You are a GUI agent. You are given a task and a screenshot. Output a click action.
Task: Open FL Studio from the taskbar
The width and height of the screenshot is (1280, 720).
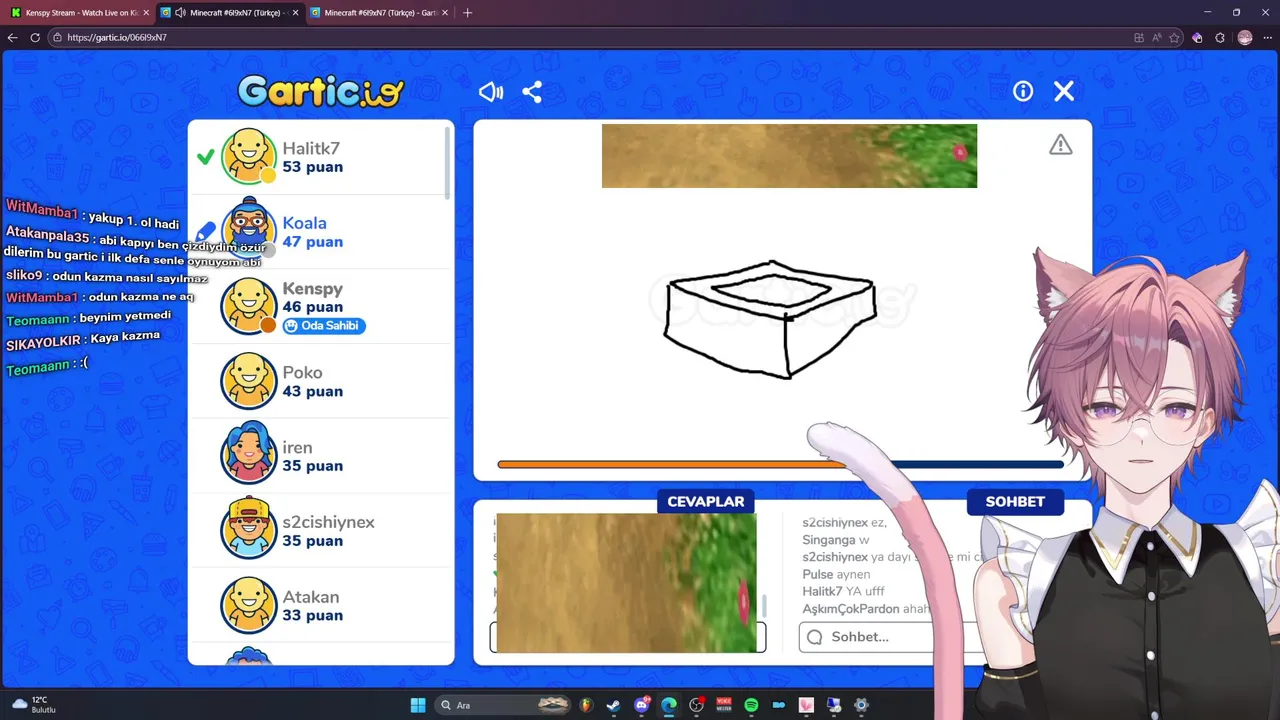(x=586, y=705)
